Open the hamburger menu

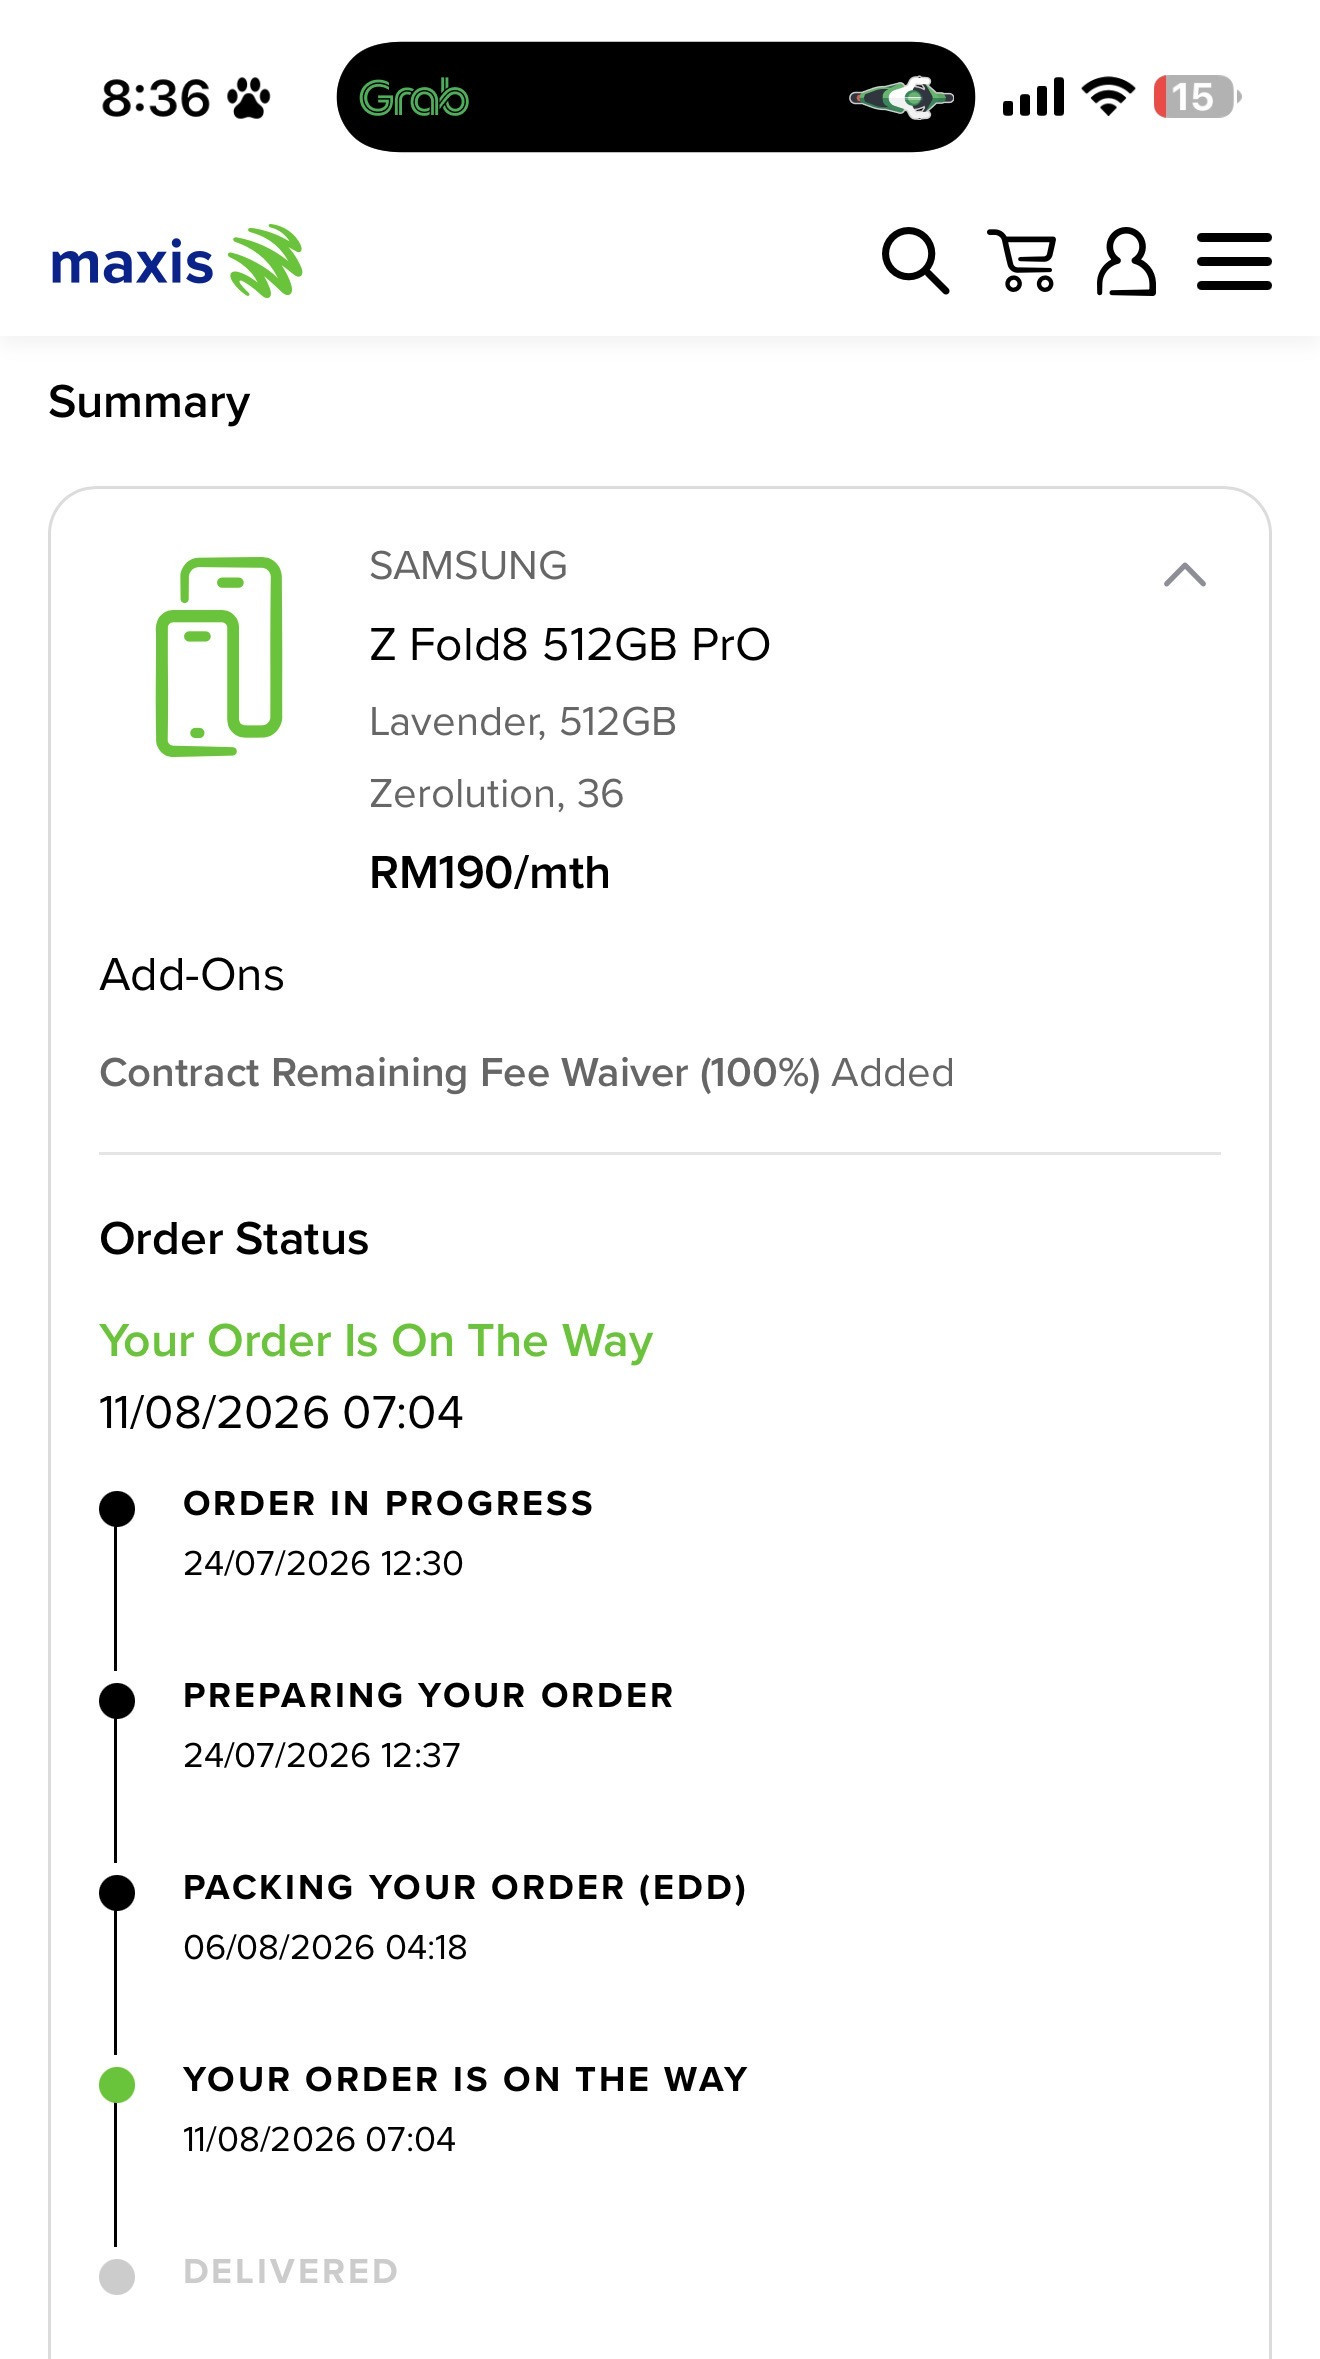pos(1234,262)
